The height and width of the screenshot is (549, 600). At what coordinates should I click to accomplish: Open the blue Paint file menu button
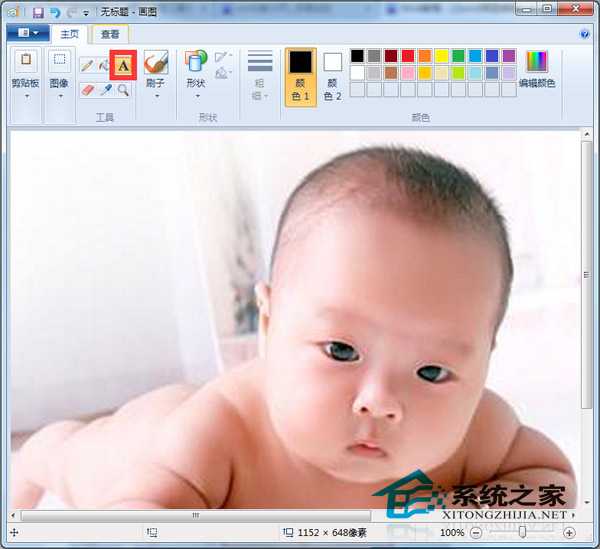[x=28, y=33]
